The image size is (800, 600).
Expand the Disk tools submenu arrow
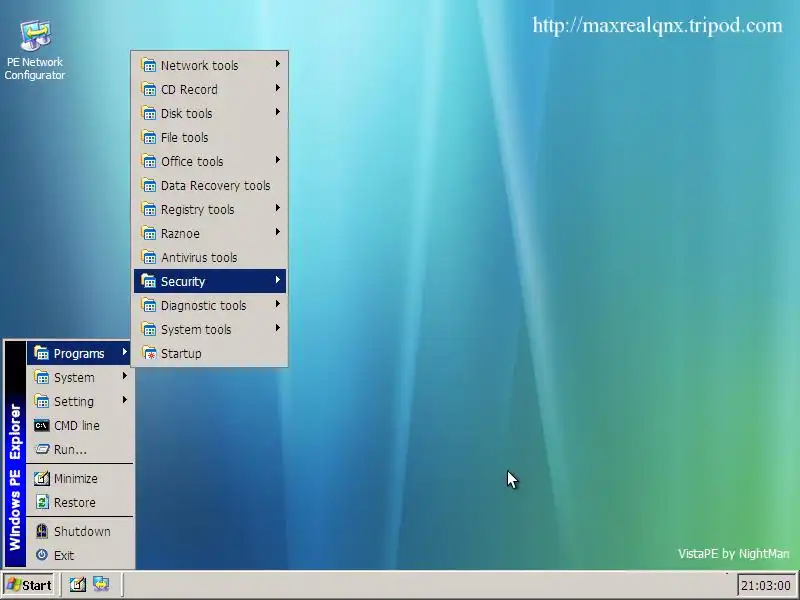pos(278,112)
